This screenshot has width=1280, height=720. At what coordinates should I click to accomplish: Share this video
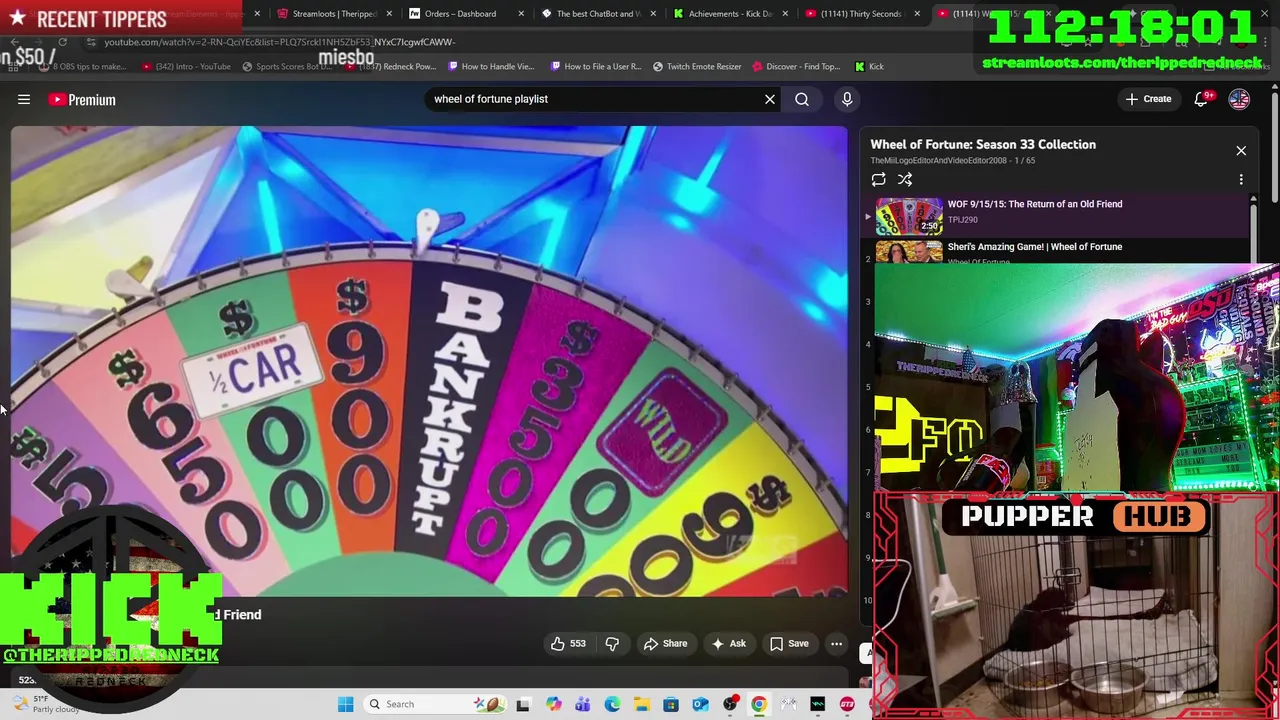coord(665,644)
